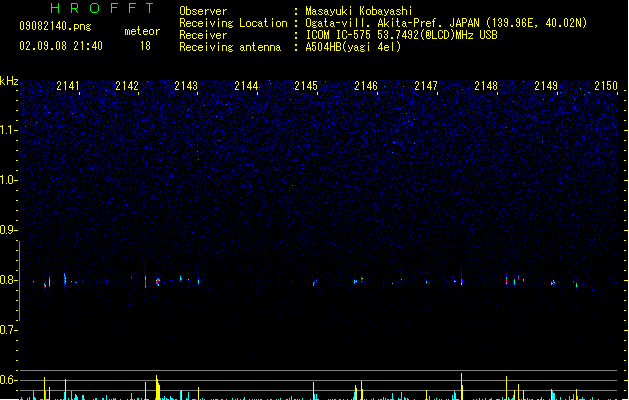Click the Ogata-vill. Akita-Pref. JAPAN location text
The image size is (629, 400).
click(x=446, y=23)
